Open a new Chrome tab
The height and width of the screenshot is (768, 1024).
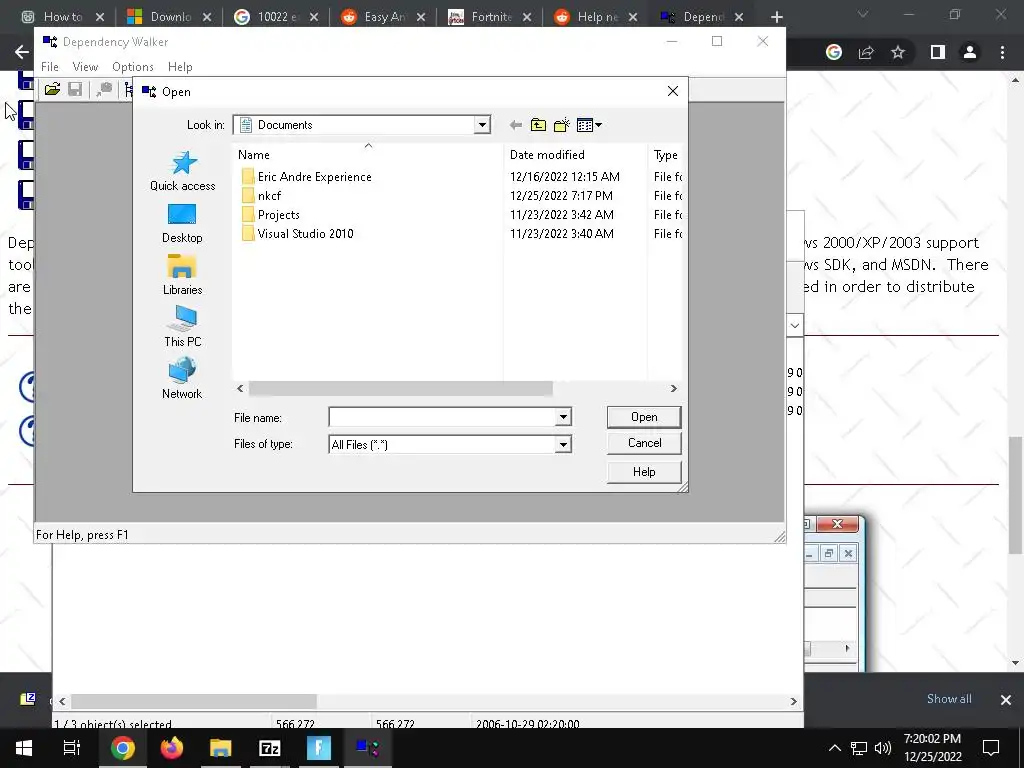(x=776, y=17)
